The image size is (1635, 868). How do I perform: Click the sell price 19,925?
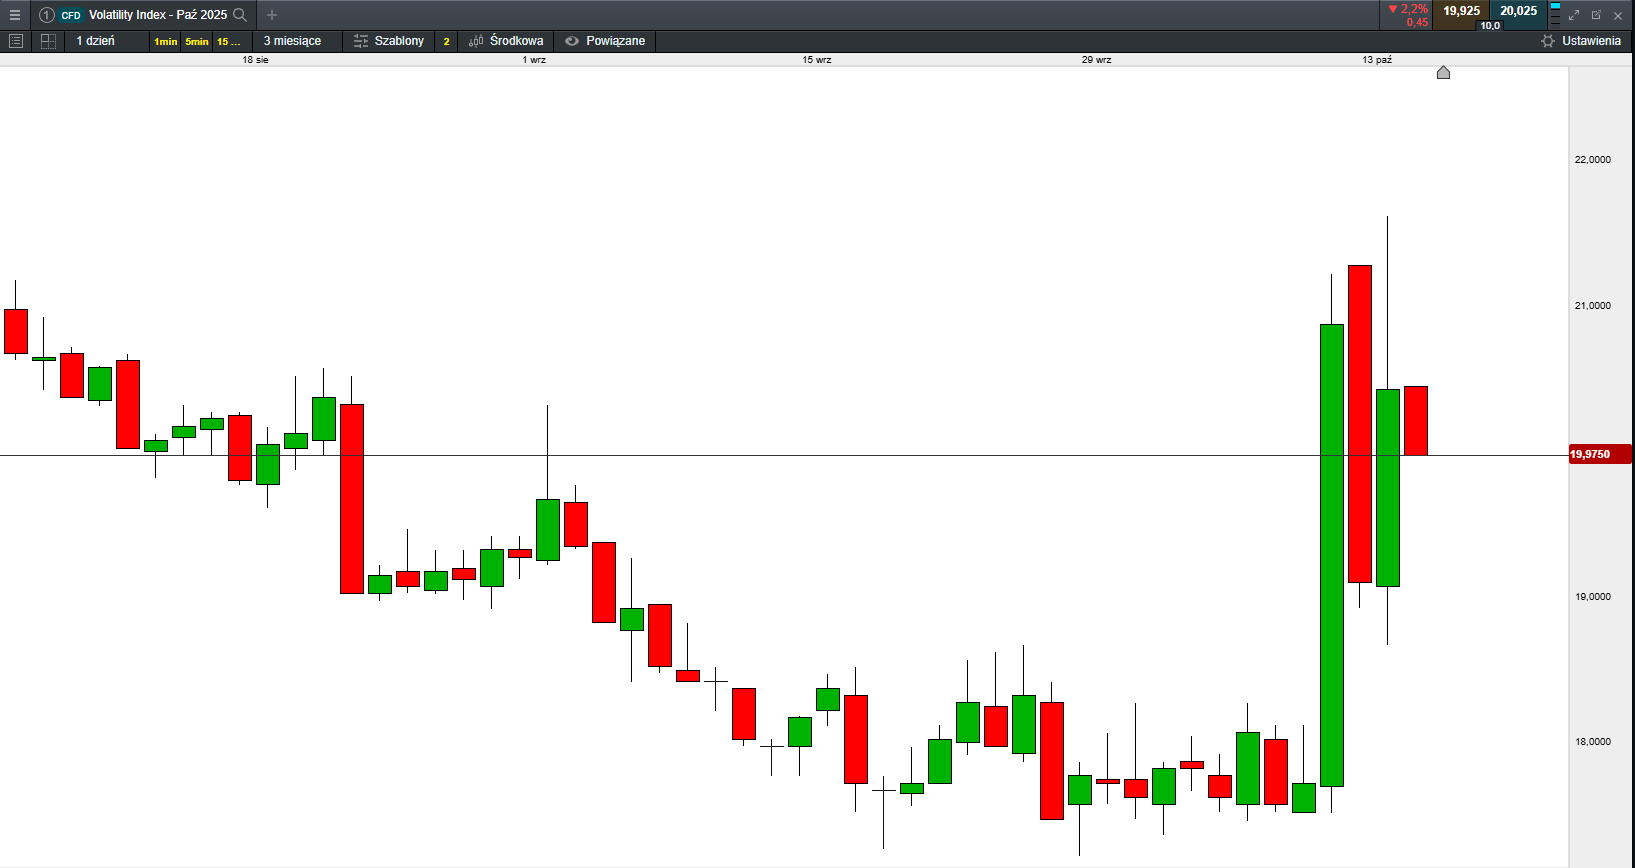click(x=1461, y=11)
